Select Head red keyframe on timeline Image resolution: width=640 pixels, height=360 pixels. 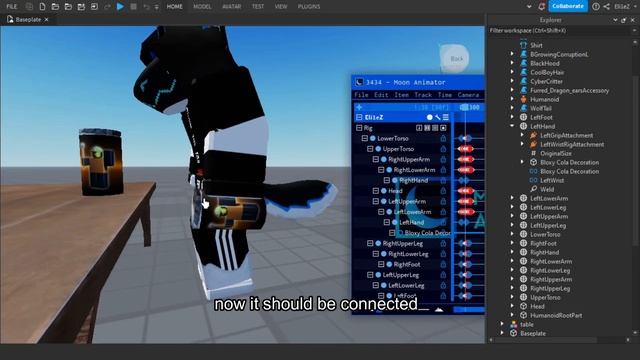(465, 191)
